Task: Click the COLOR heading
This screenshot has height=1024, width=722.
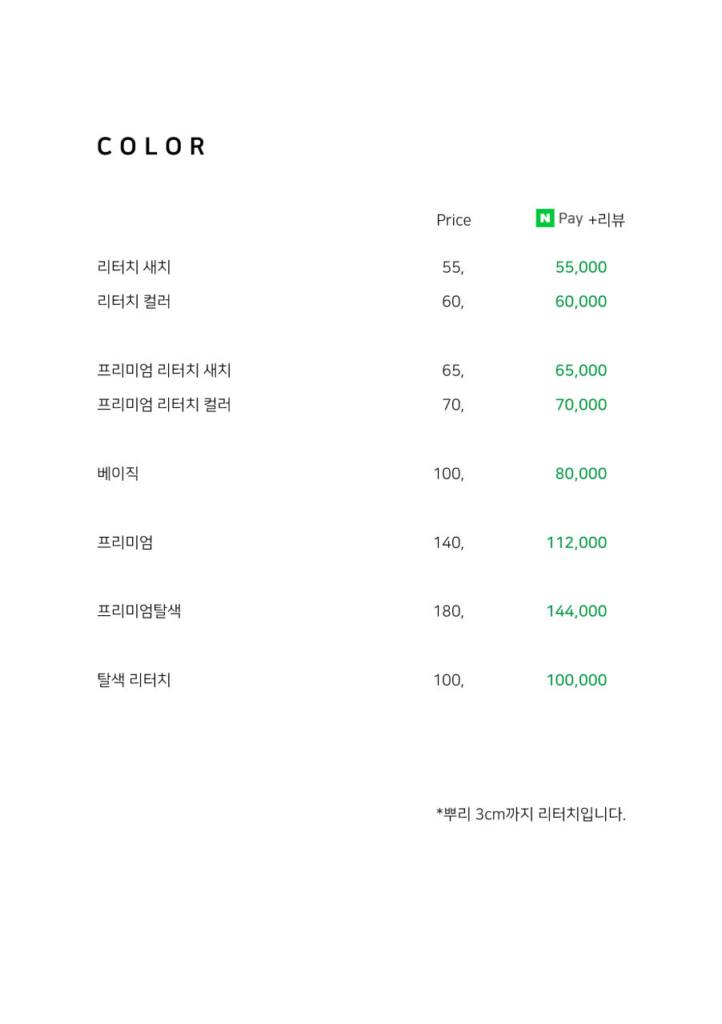Action: click(151, 146)
